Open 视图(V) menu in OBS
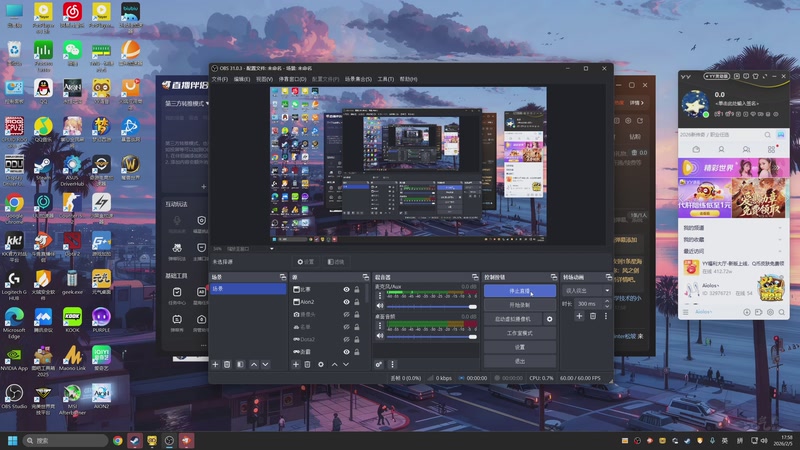The height and width of the screenshot is (450, 800). pos(264,79)
